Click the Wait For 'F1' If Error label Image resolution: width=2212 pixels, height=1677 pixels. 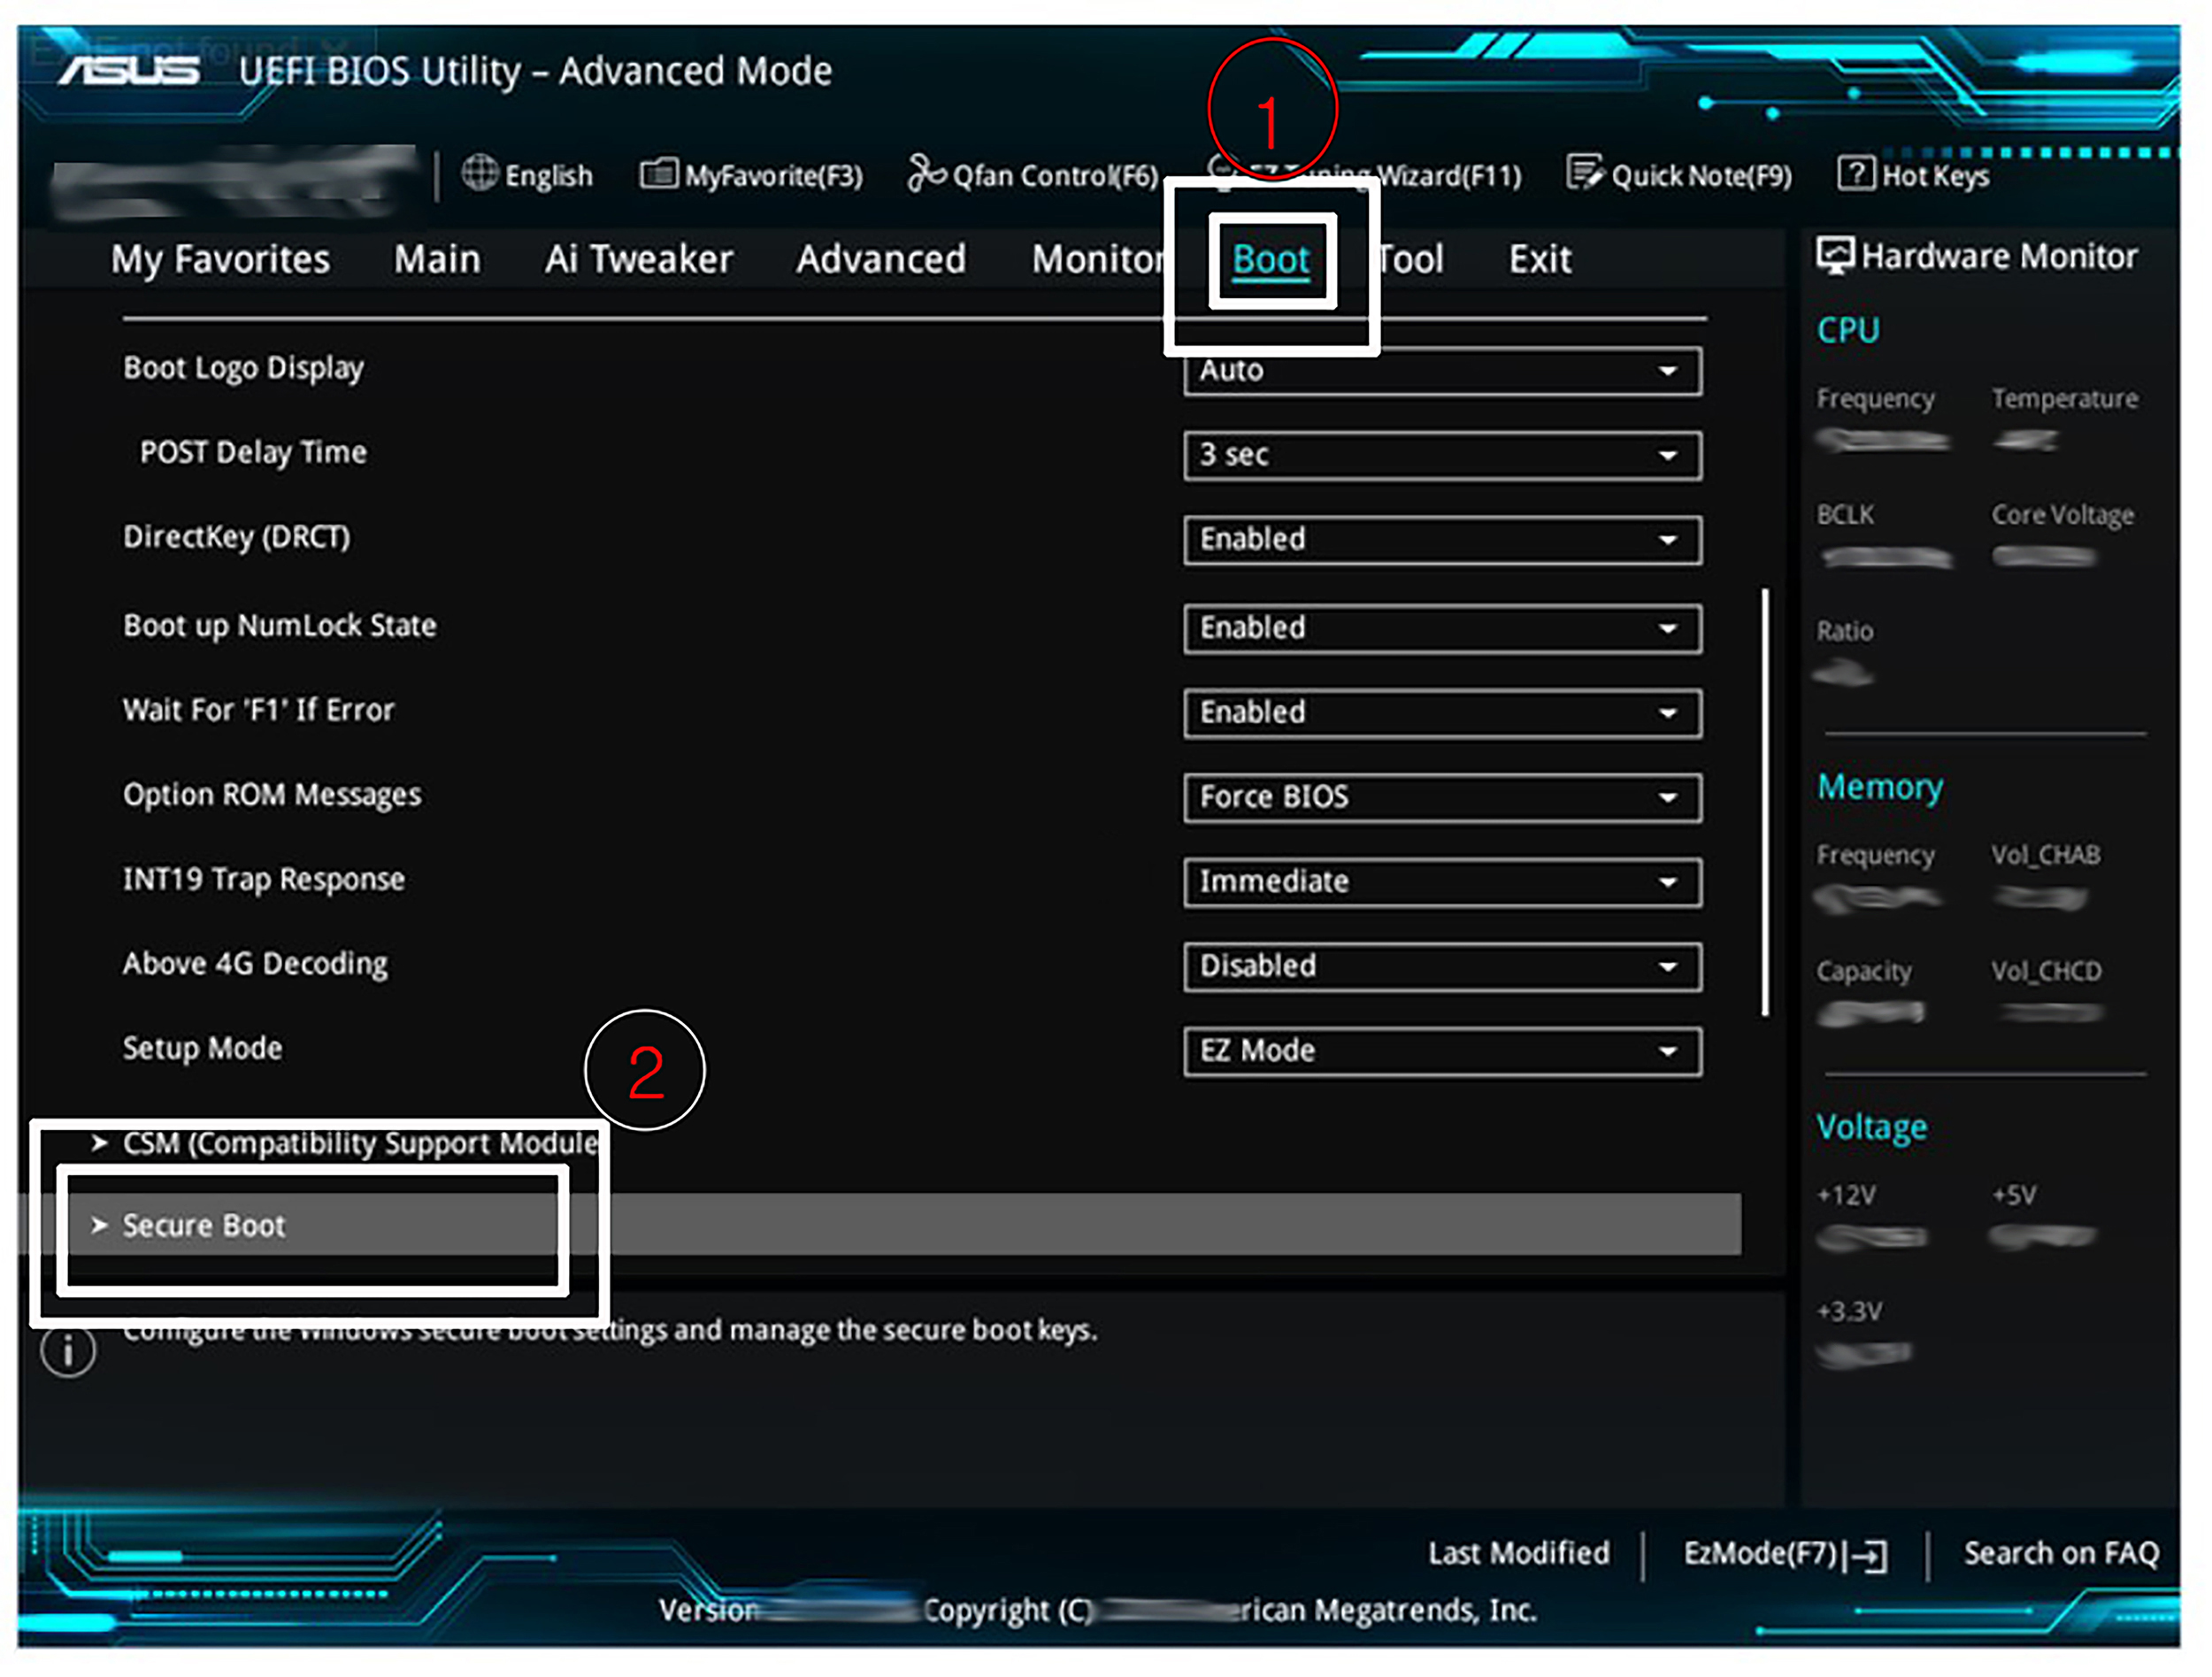(258, 710)
